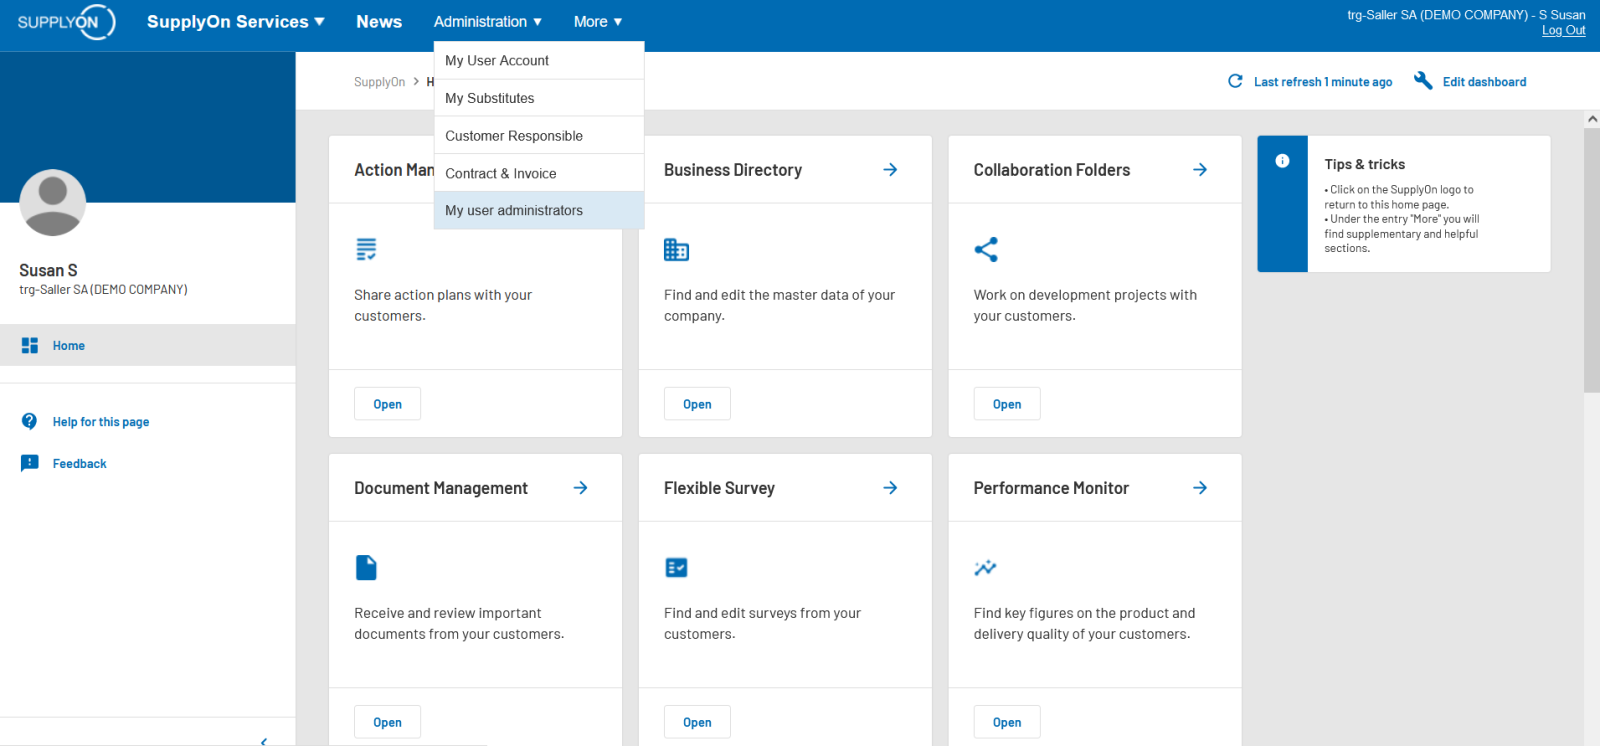Click the vertical page scrollbar

coord(1591,260)
